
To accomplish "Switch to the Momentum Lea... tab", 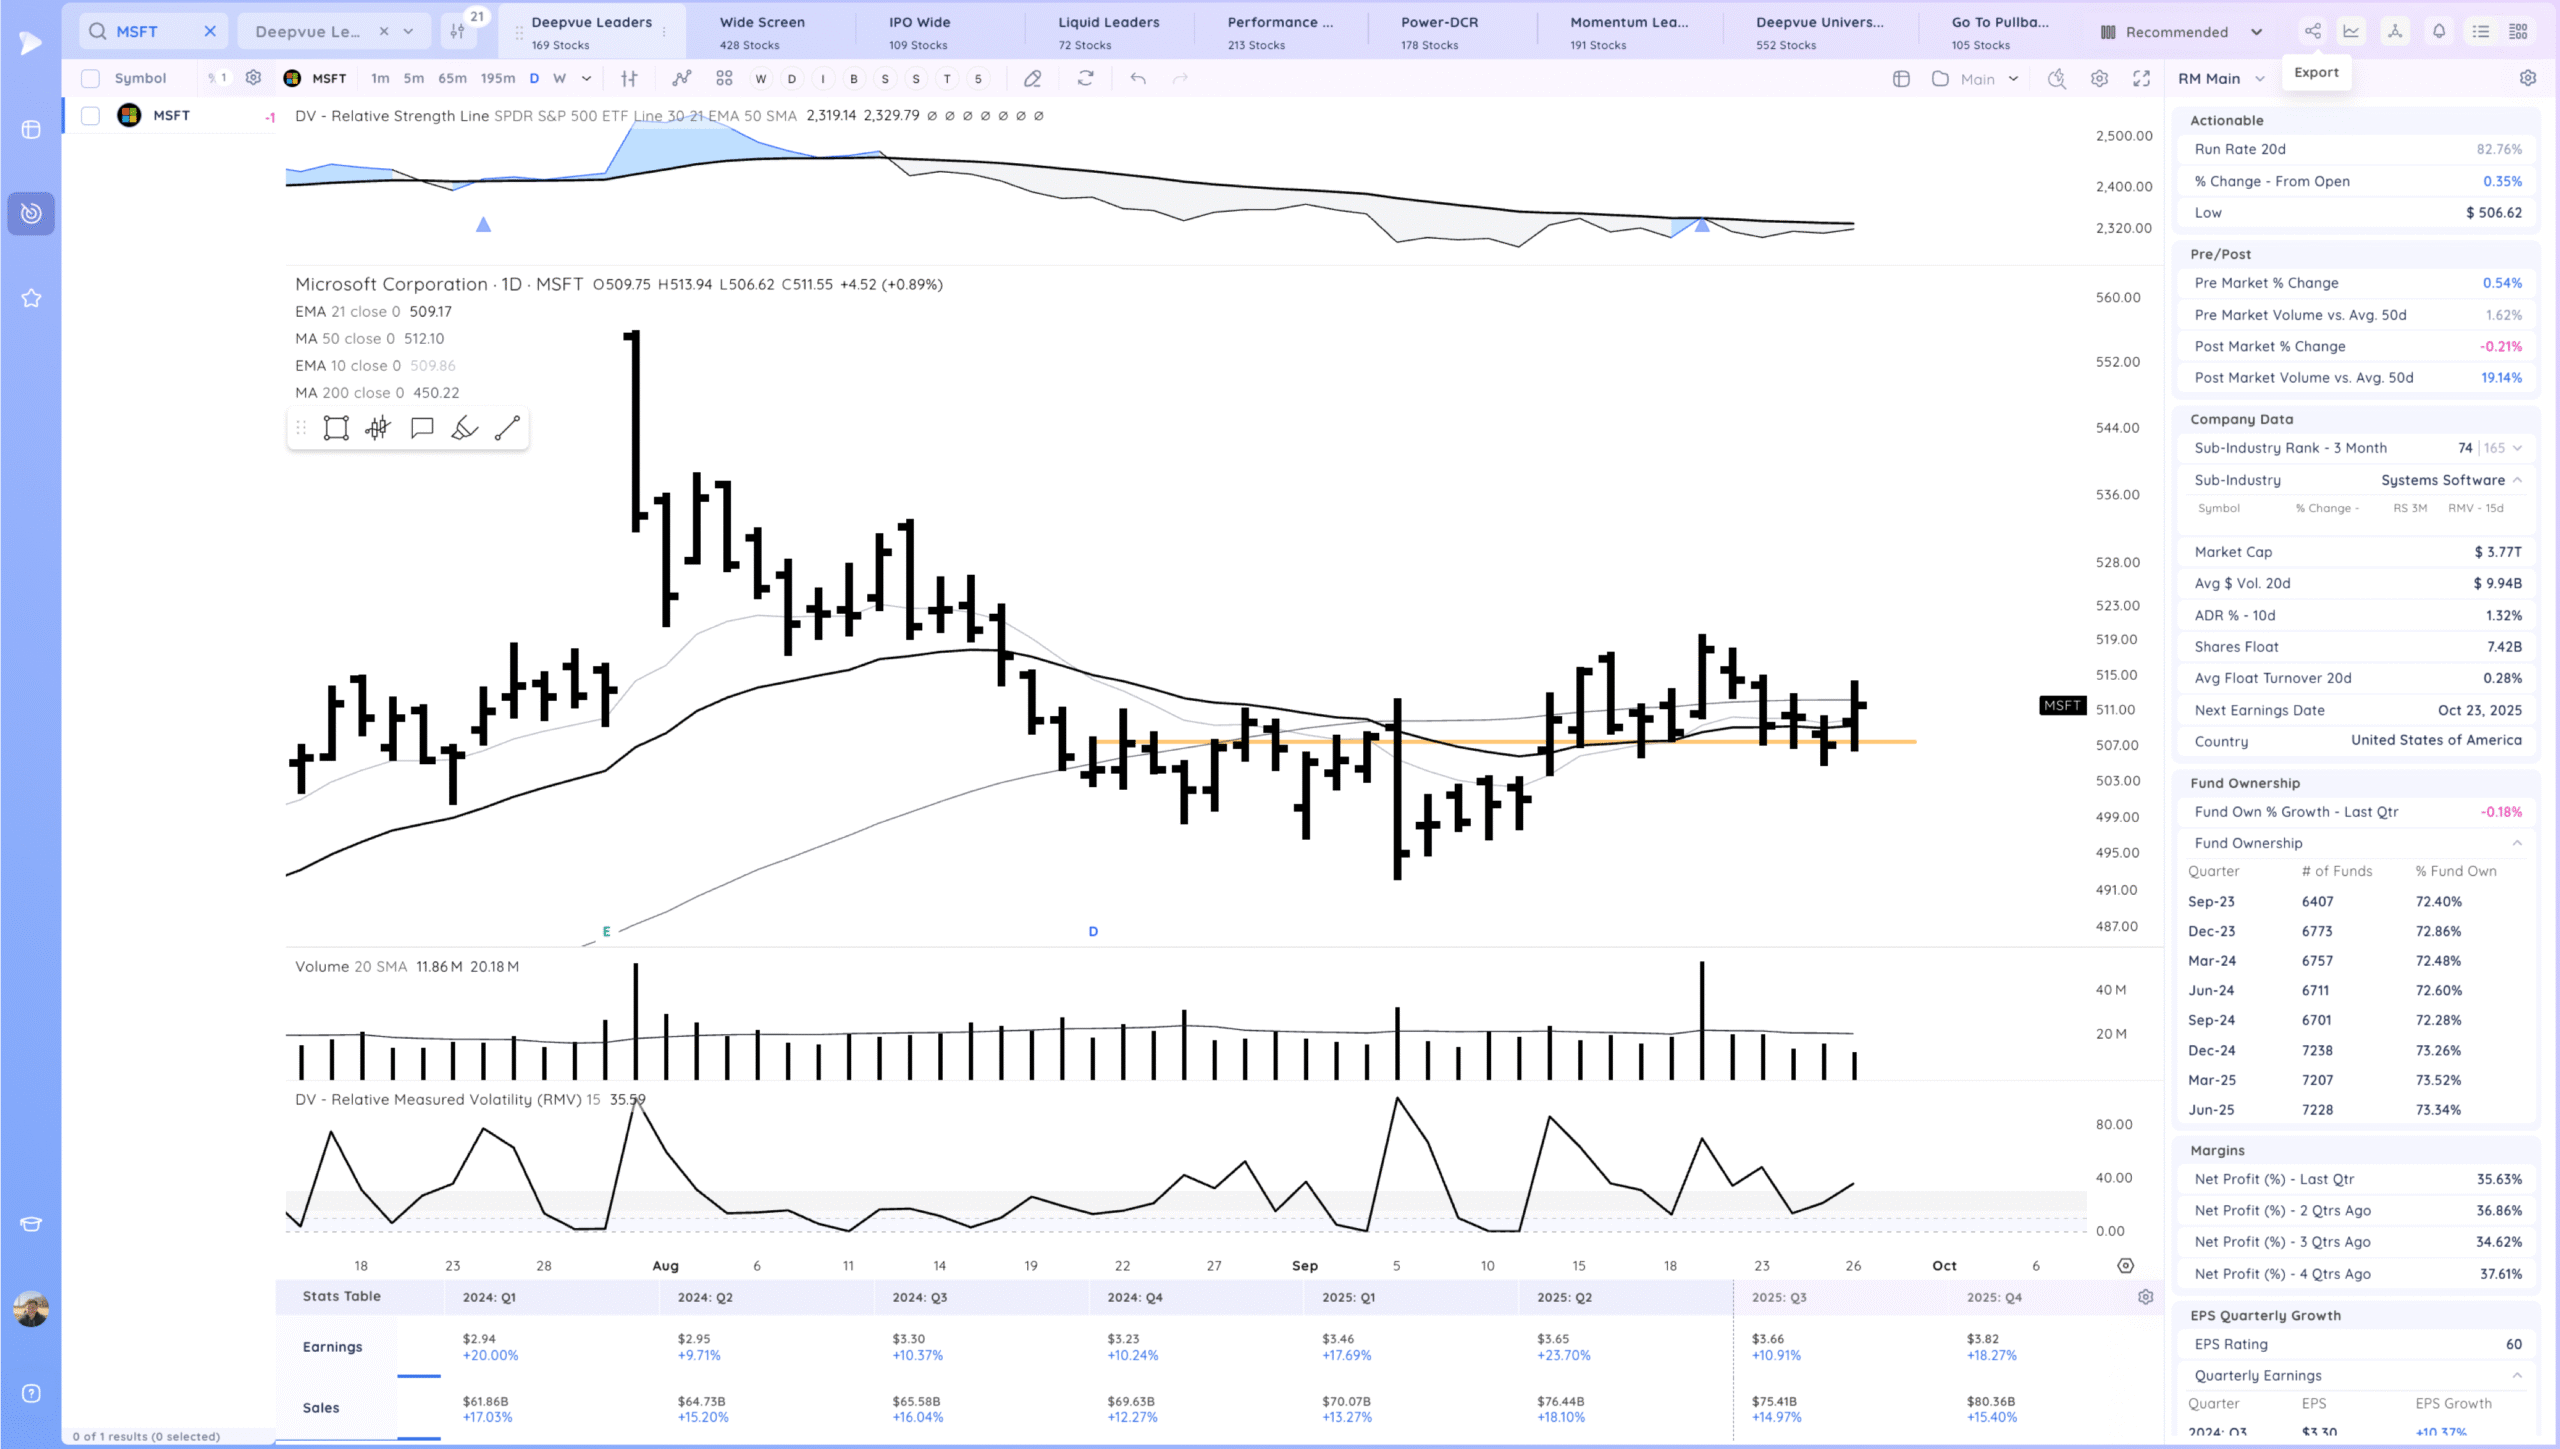I will click(1629, 32).
